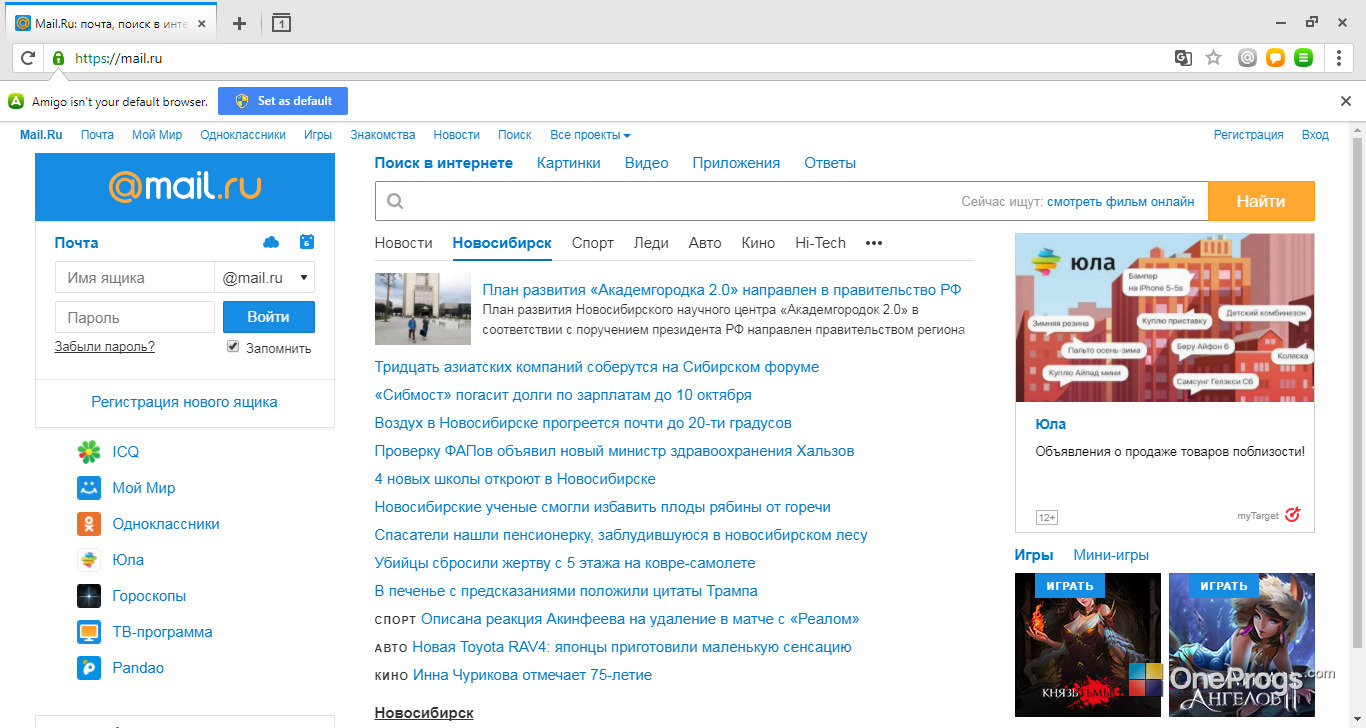This screenshot has width=1366, height=728.
Task: Open the translate page icon in address bar
Action: (1183, 58)
